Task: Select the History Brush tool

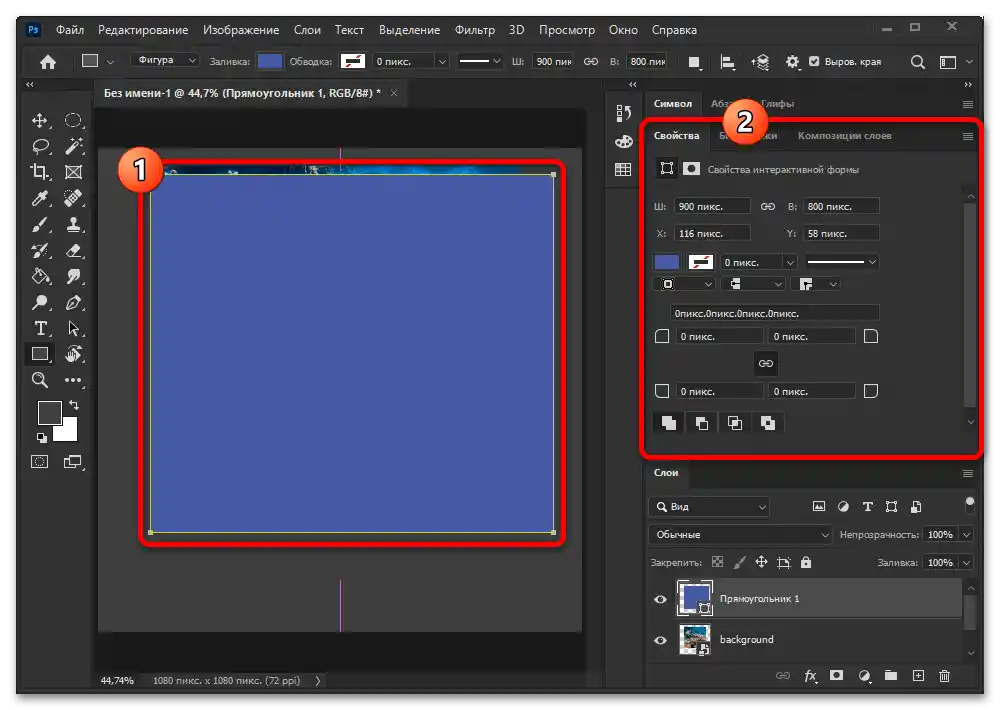Action: point(40,251)
